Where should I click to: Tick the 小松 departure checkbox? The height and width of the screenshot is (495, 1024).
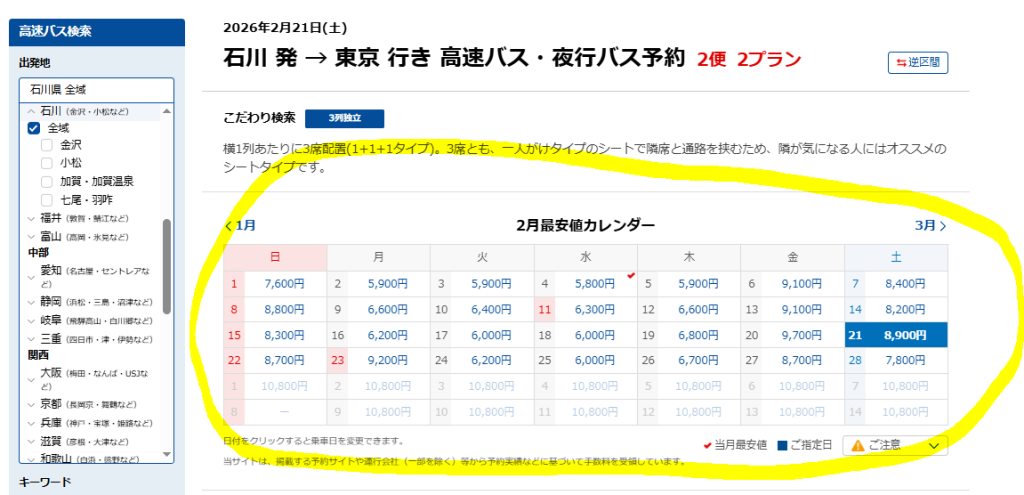[47, 163]
